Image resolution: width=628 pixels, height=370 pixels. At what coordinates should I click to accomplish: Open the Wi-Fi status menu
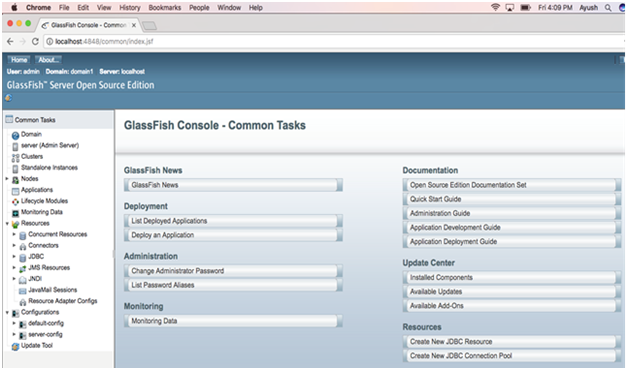(x=495, y=7)
